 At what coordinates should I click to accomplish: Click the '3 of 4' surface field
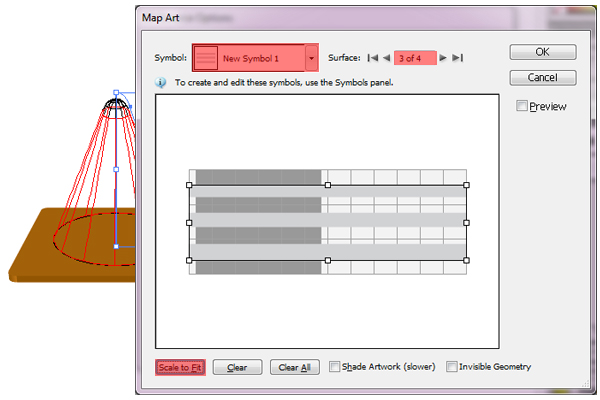415,58
